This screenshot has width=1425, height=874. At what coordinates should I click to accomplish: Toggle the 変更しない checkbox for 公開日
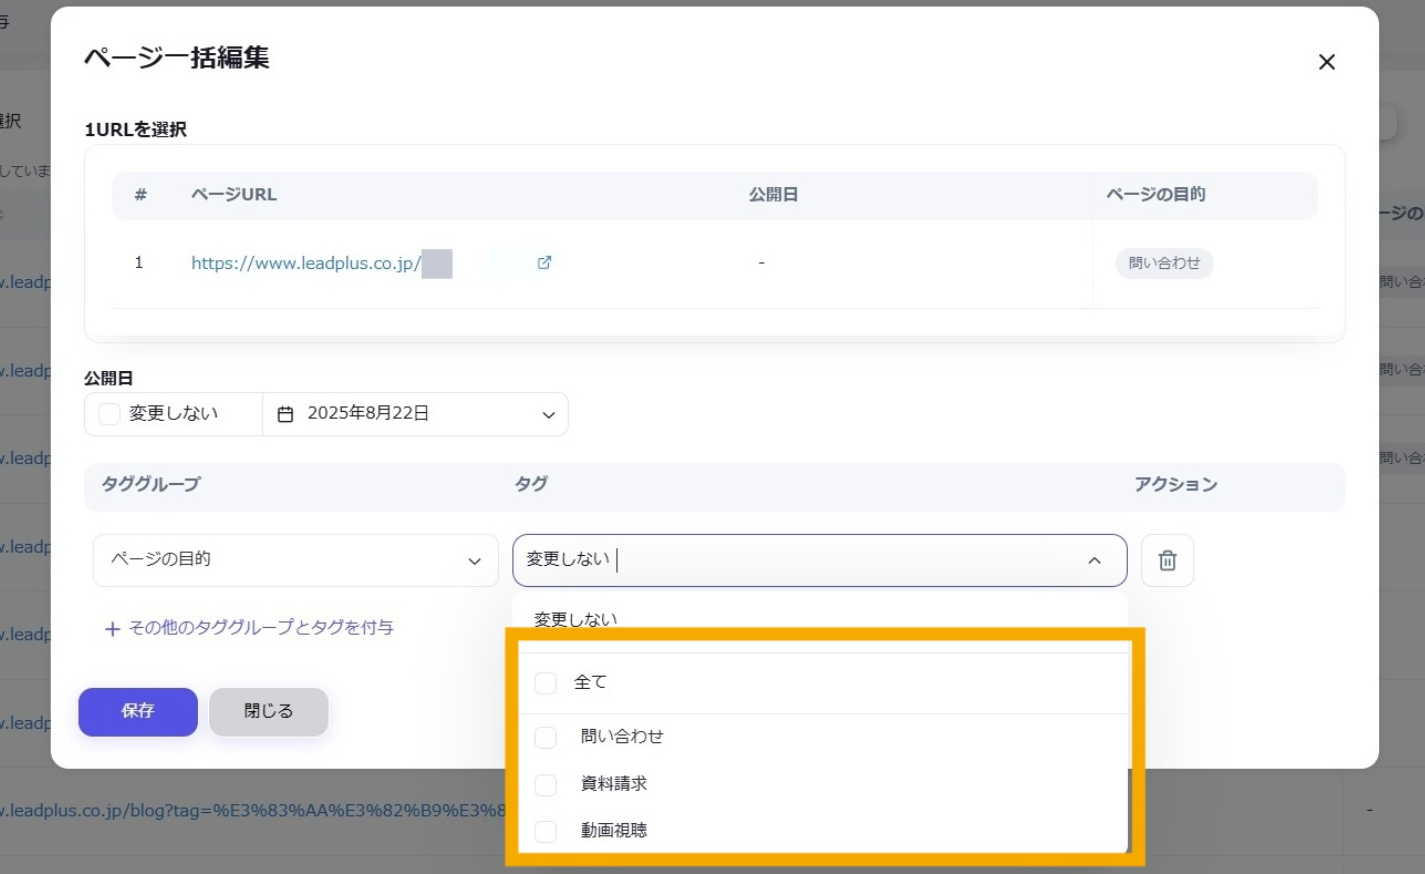[110, 414]
